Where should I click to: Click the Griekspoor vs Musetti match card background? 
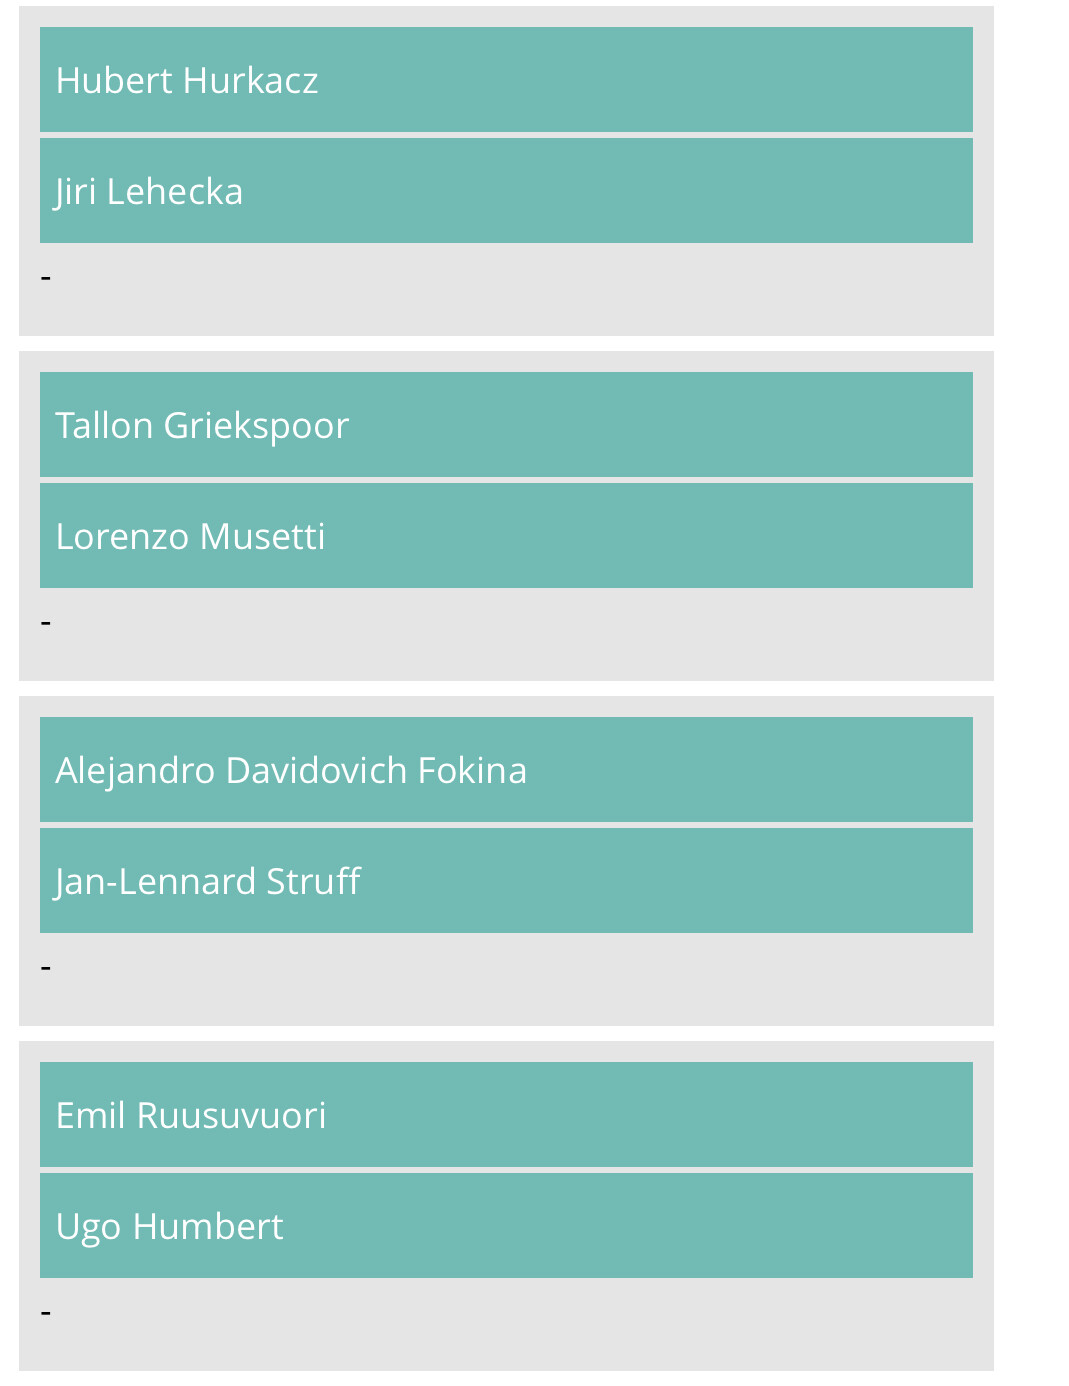[506, 645]
